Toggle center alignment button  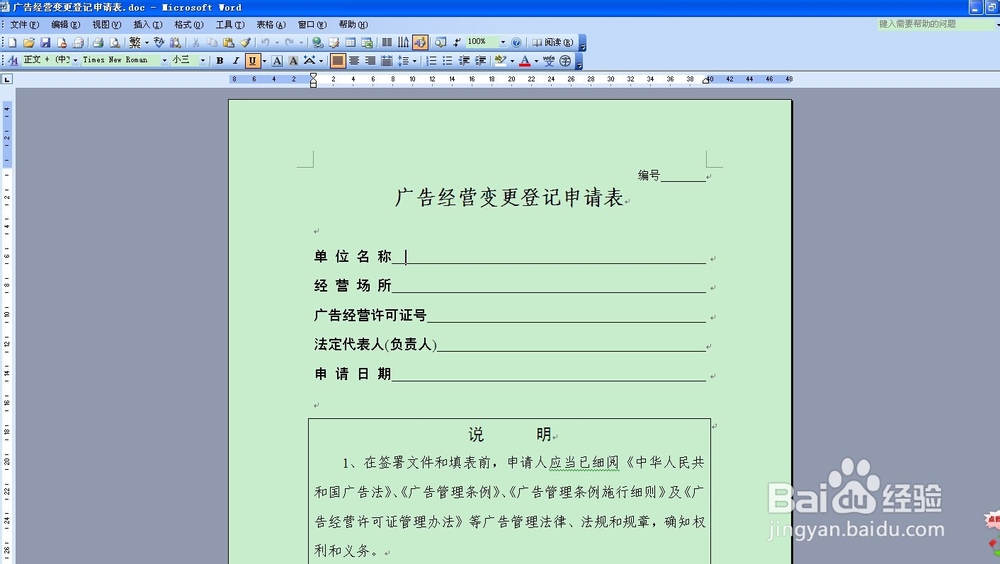tap(354, 60)
